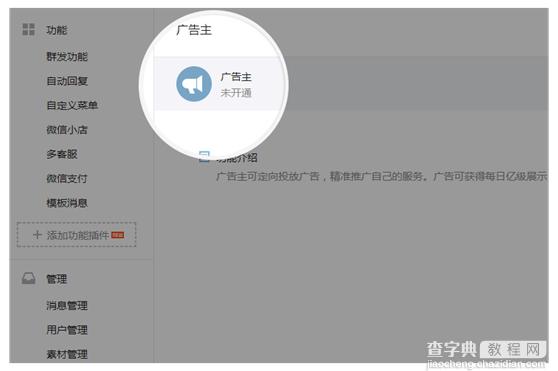Select 素材管理 menu item
The image size is (558, 371).
point(67,354)
